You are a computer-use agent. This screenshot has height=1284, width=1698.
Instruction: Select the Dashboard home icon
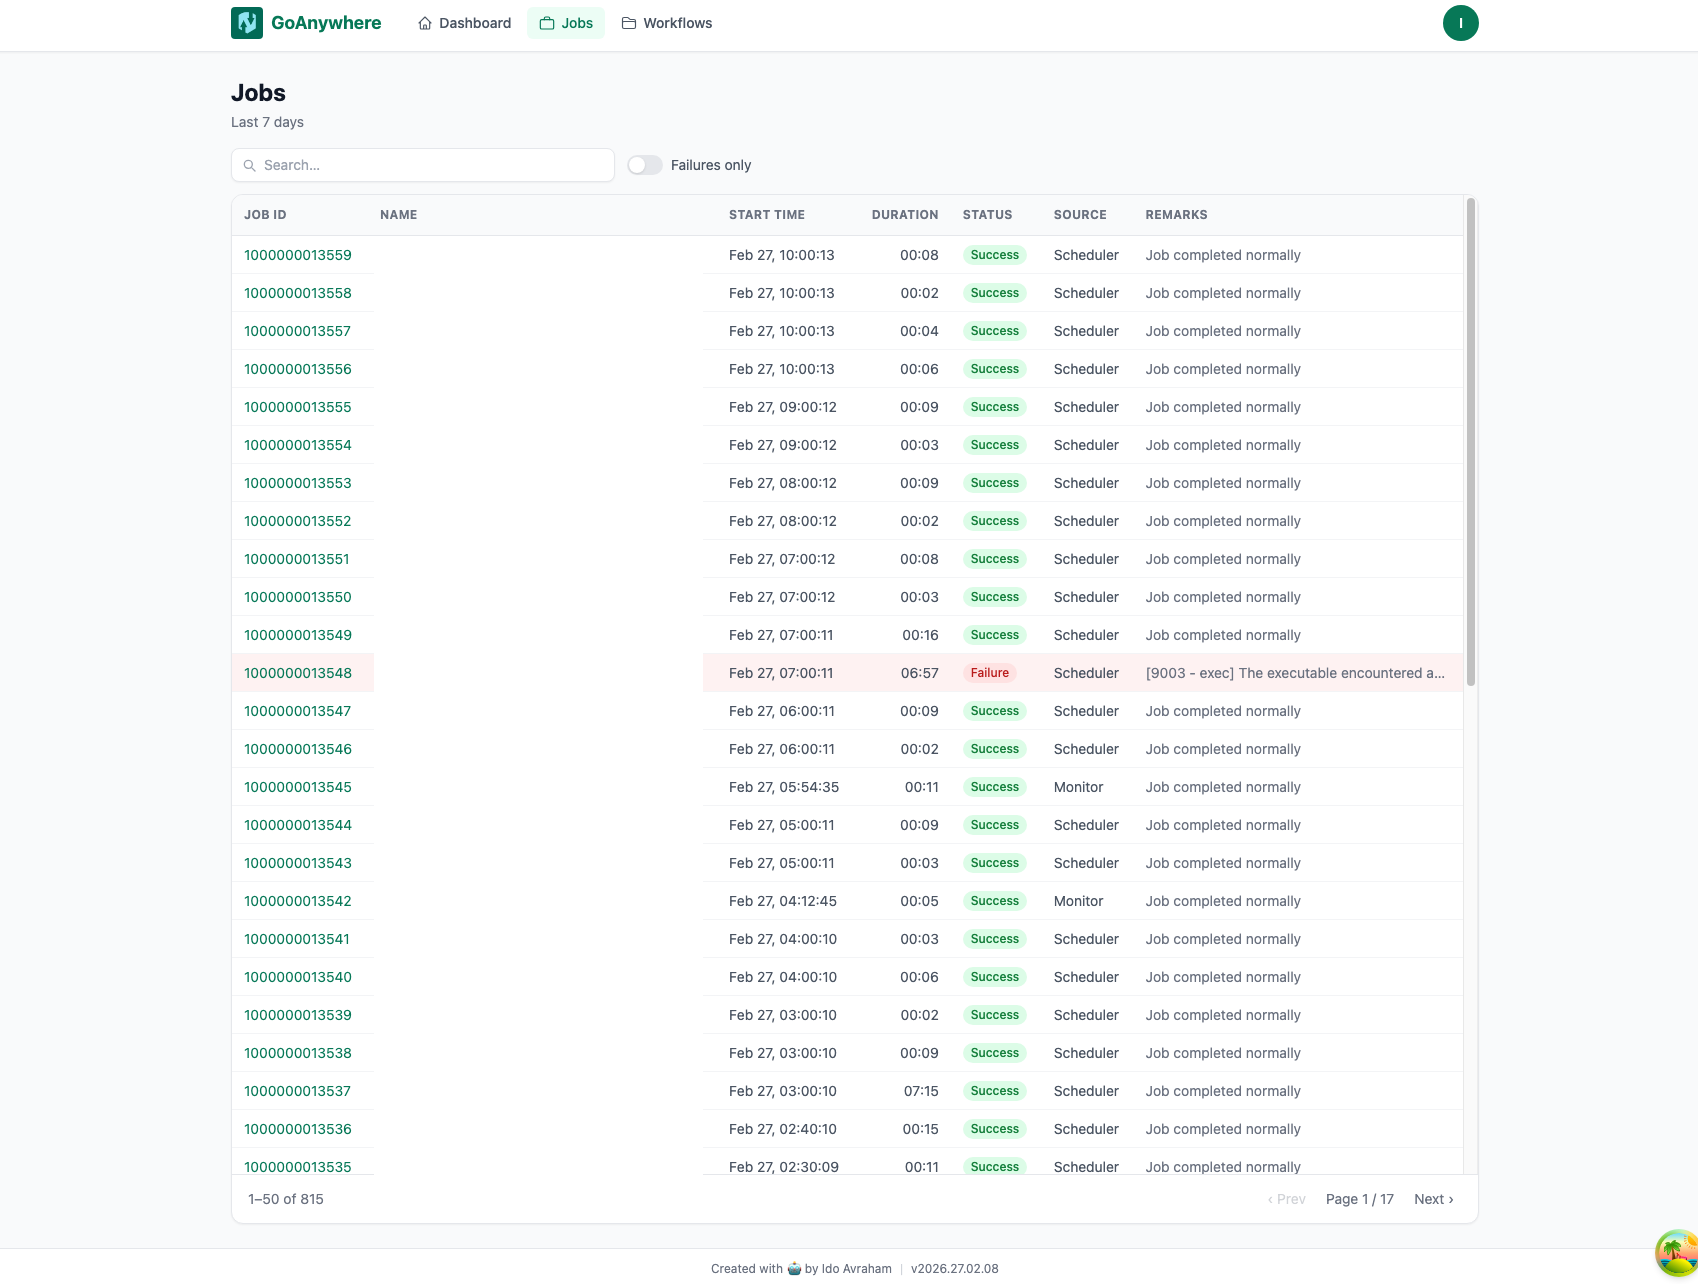coord(424,22)
